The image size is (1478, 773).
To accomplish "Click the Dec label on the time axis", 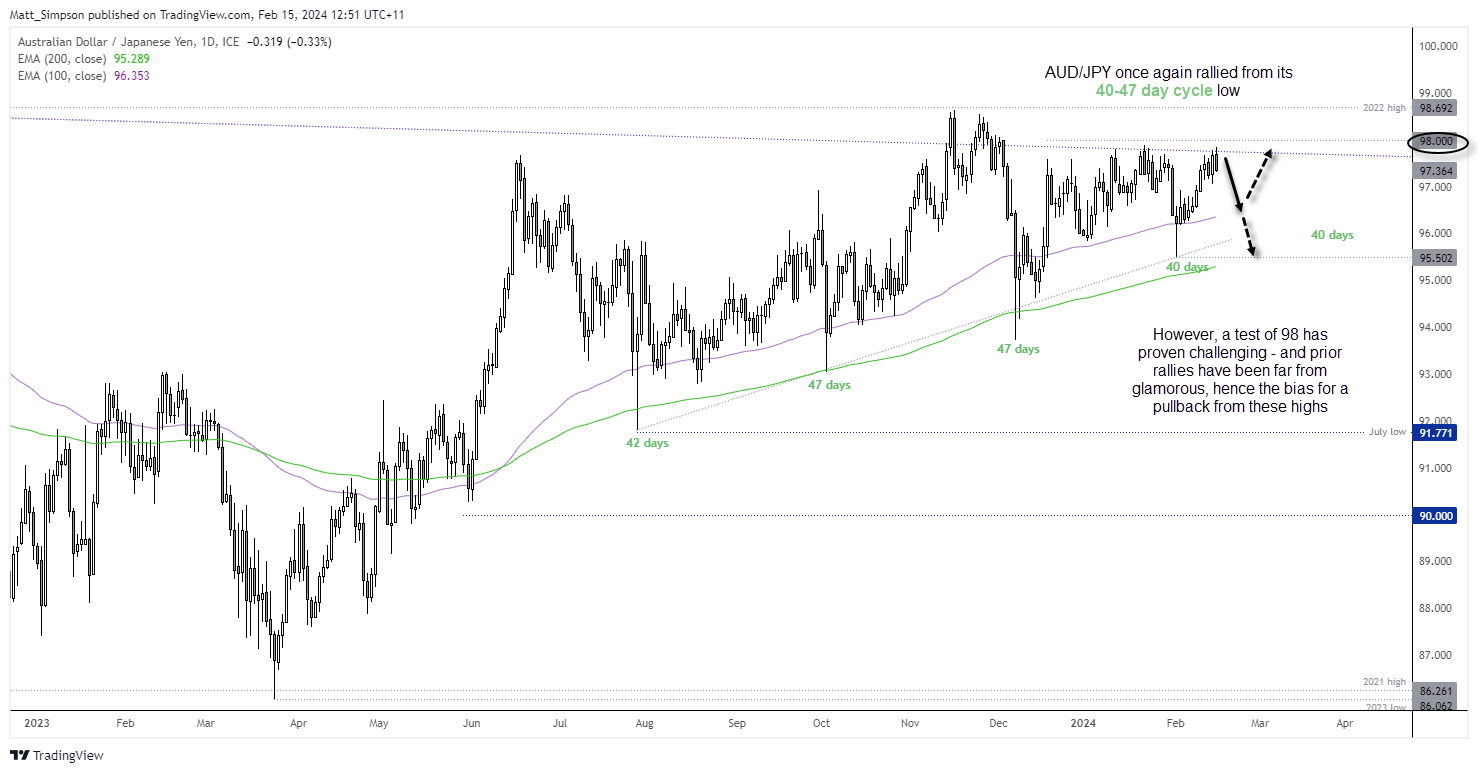I will pos(998,722).
